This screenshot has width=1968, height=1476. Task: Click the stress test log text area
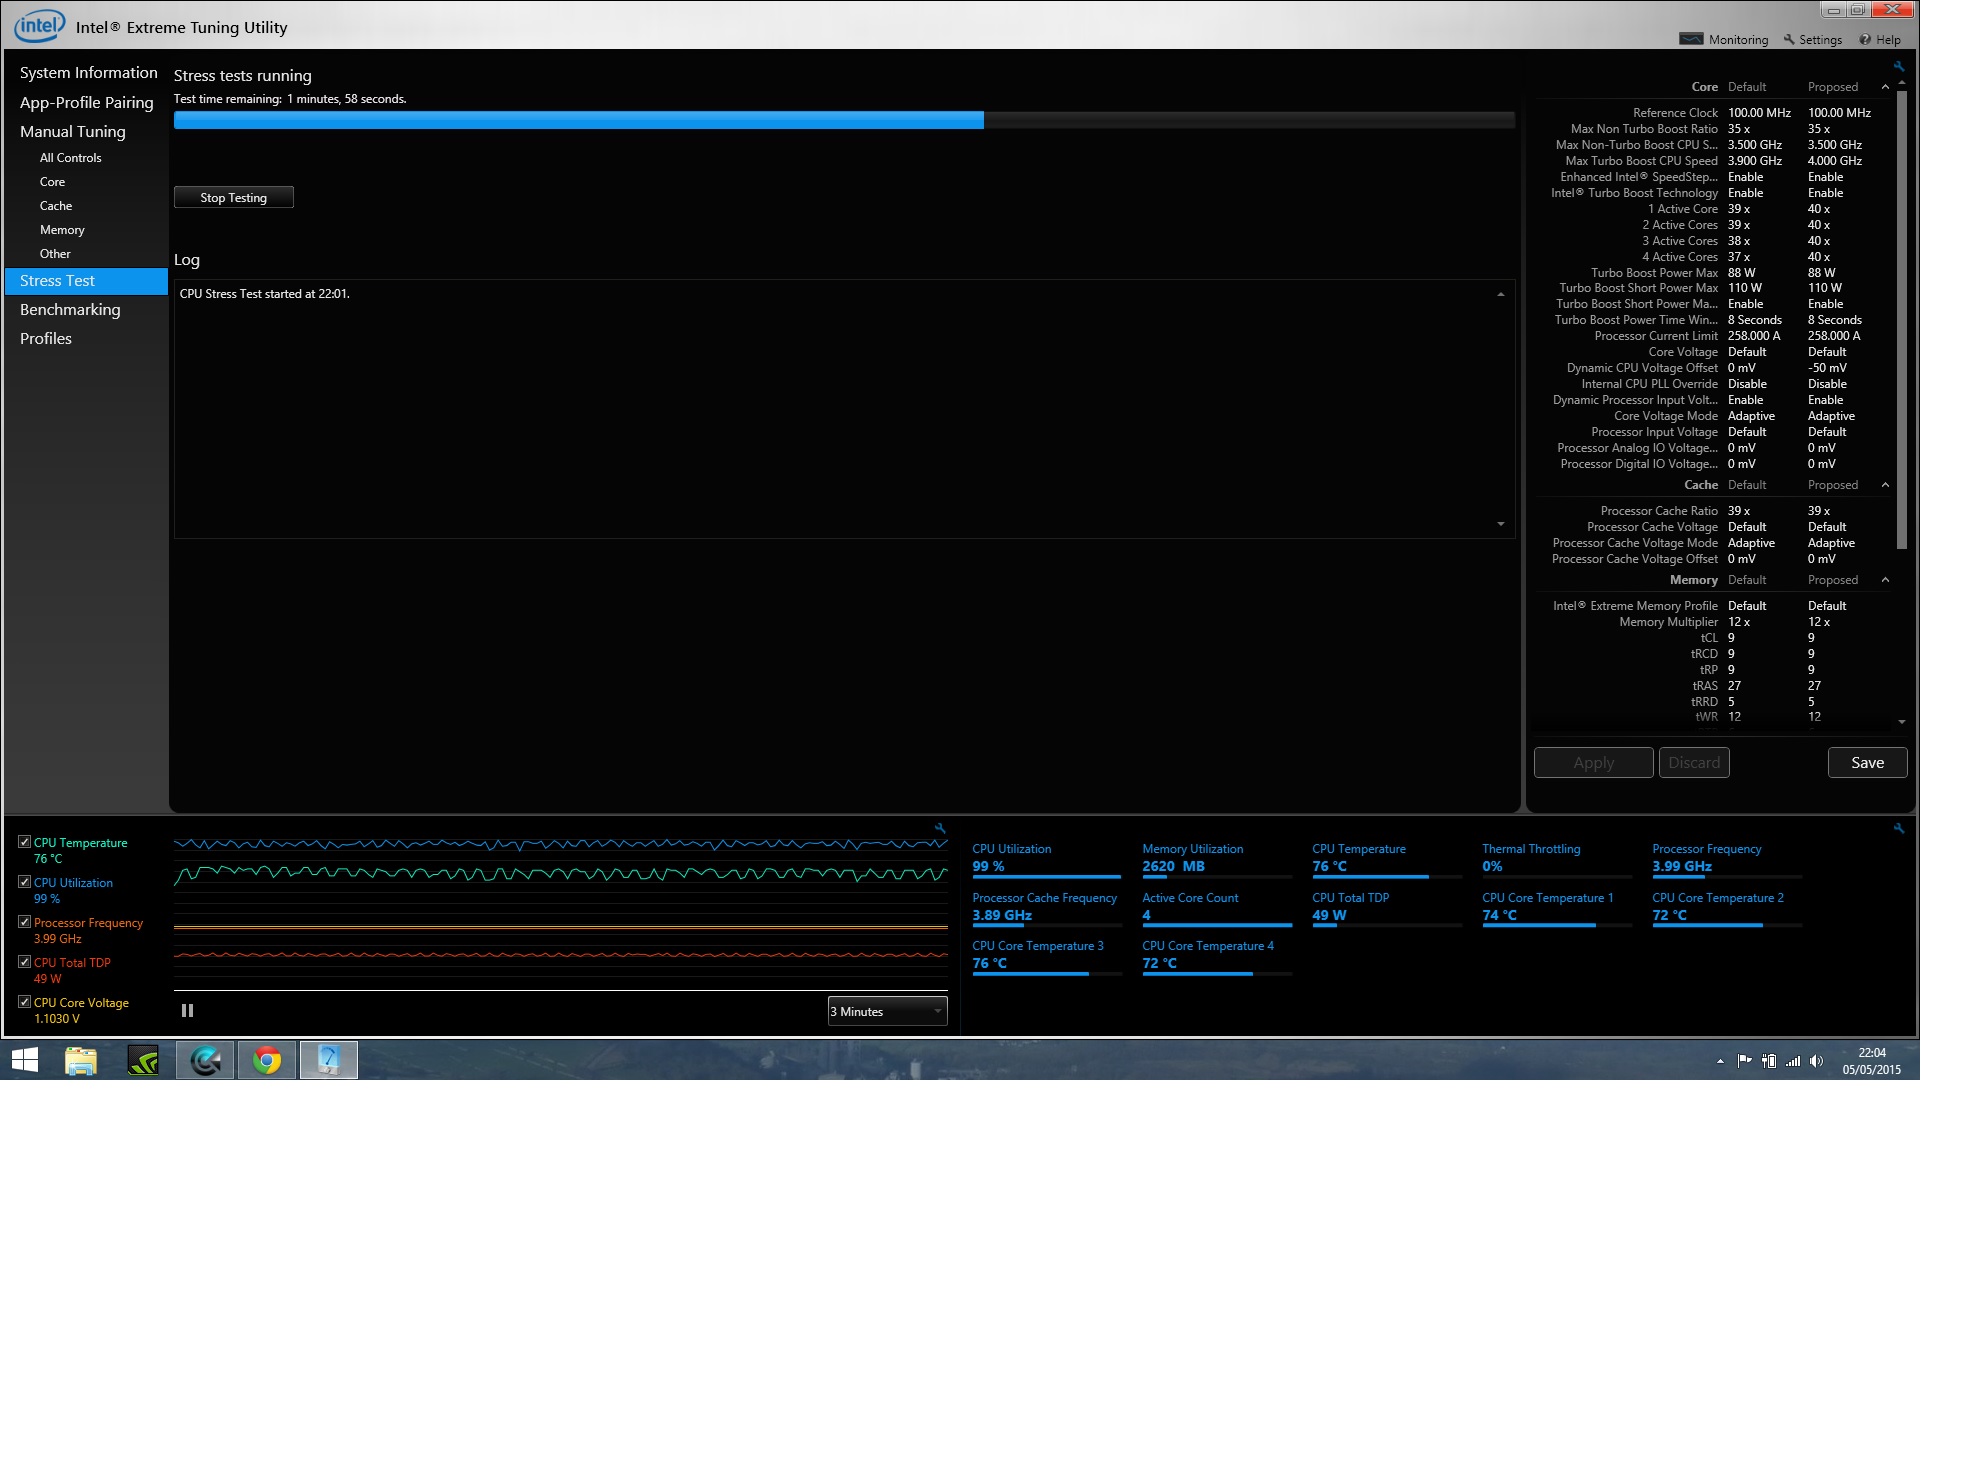click(844, 409)
